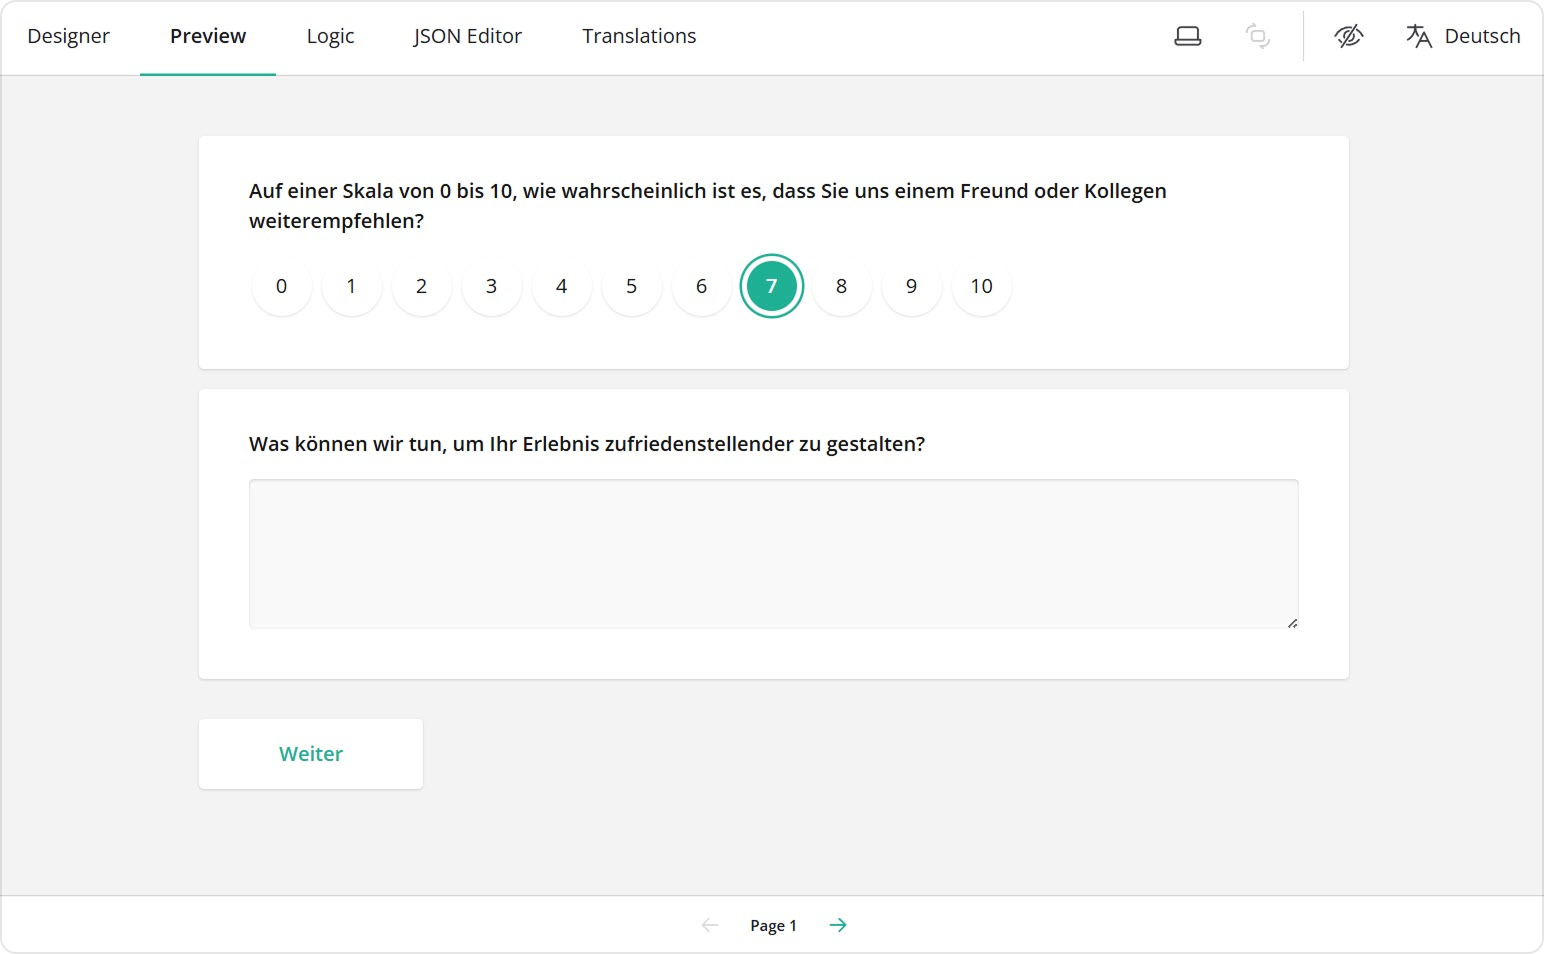1544x954 pixels.
Task: Select rating 10 on the scale
Action: pos(981,286)
